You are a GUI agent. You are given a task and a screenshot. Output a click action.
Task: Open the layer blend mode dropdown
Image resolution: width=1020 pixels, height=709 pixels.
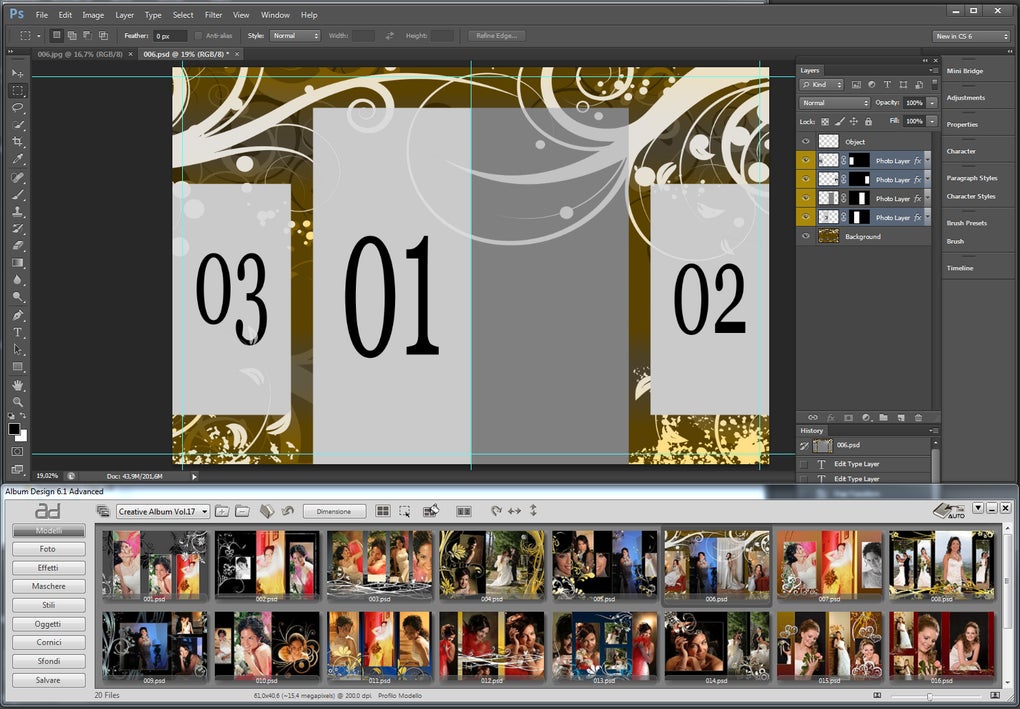[835, 103]
